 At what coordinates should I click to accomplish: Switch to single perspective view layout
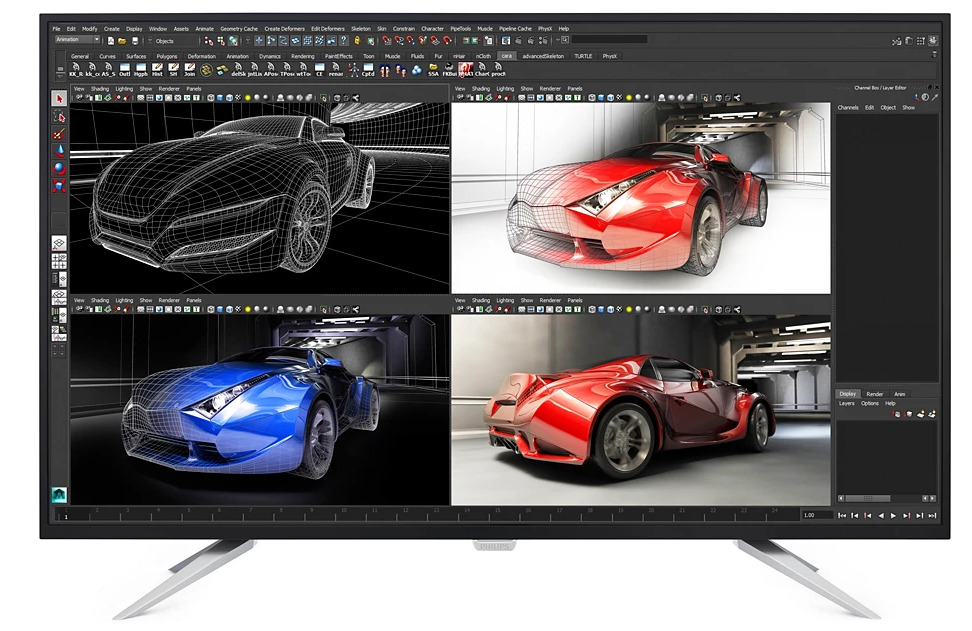tap(59, 242)
